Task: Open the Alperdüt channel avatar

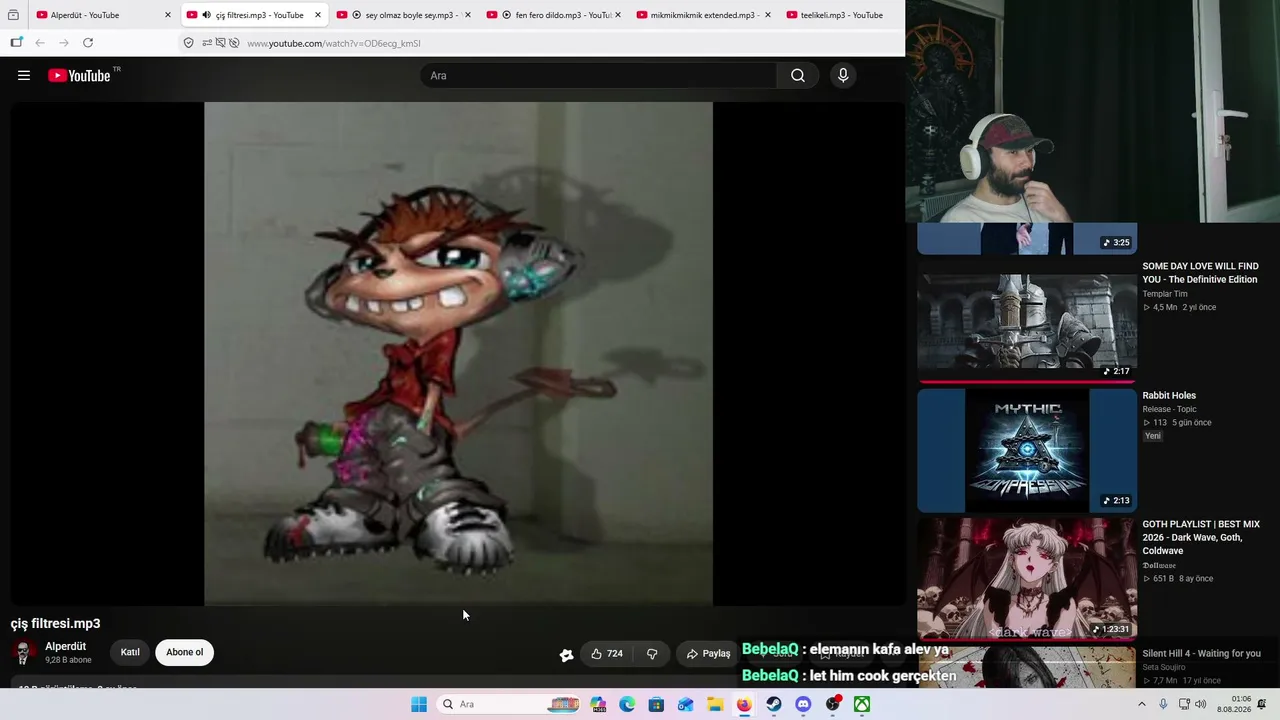Action: (23, 652)
